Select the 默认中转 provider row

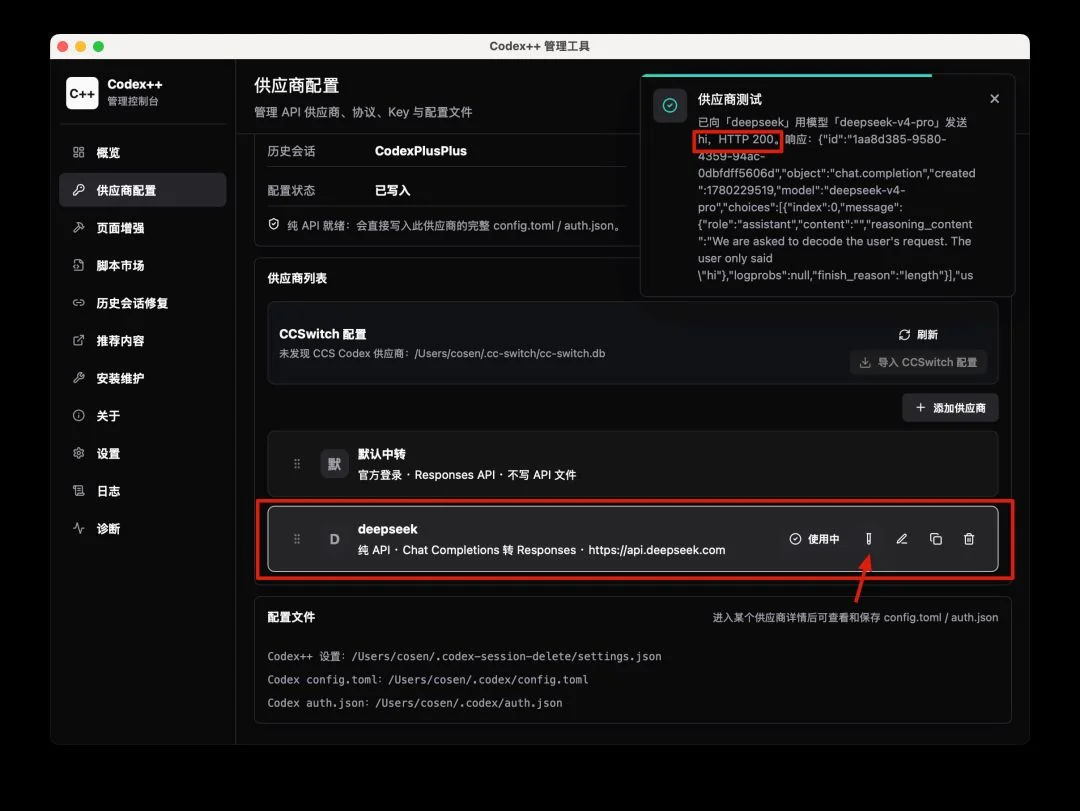(x=632, y=464)
